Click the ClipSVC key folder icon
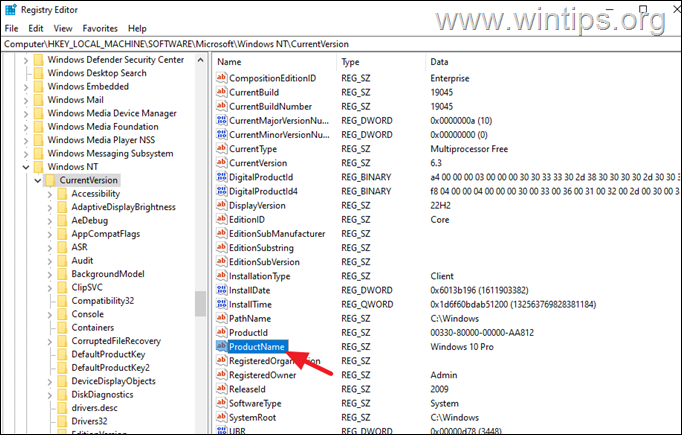 click(x=63, y=287)
